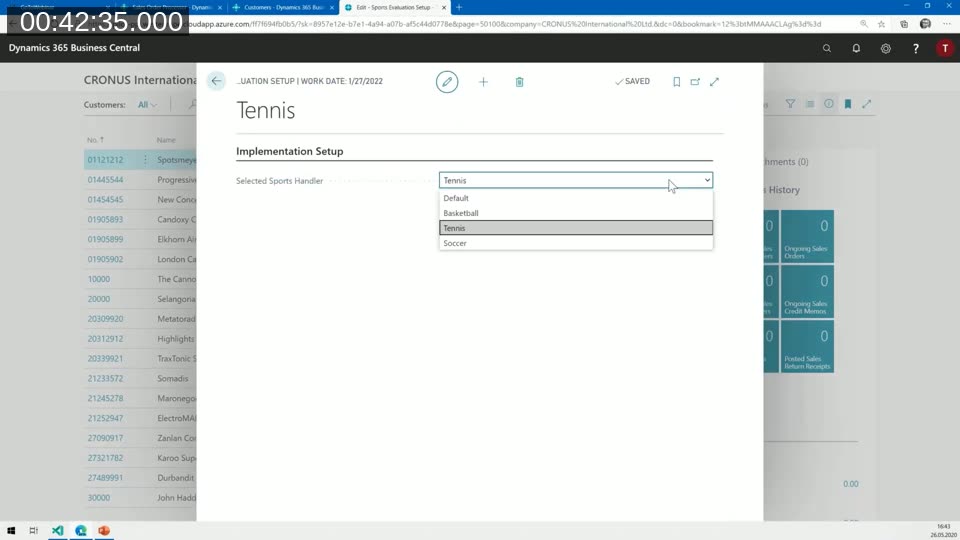This screenshot has width=960, height=540.
Task: Open row options for customer 01121212
Action: pyautogui.click(x=145, y=160)
